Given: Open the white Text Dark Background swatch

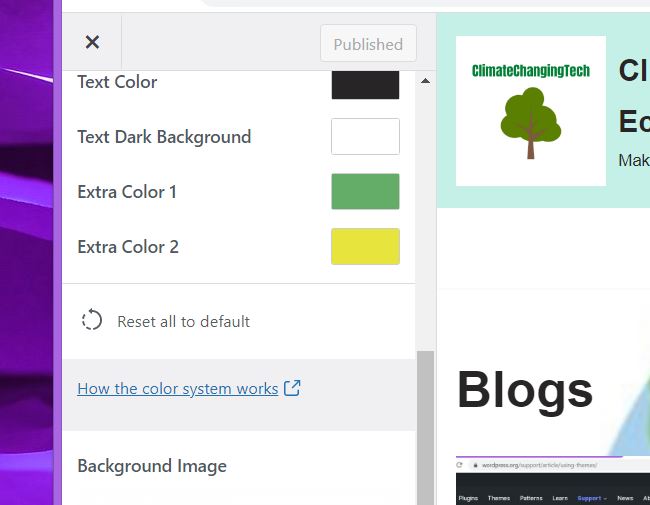Looking at the screenshot, I should click(365, 137).
